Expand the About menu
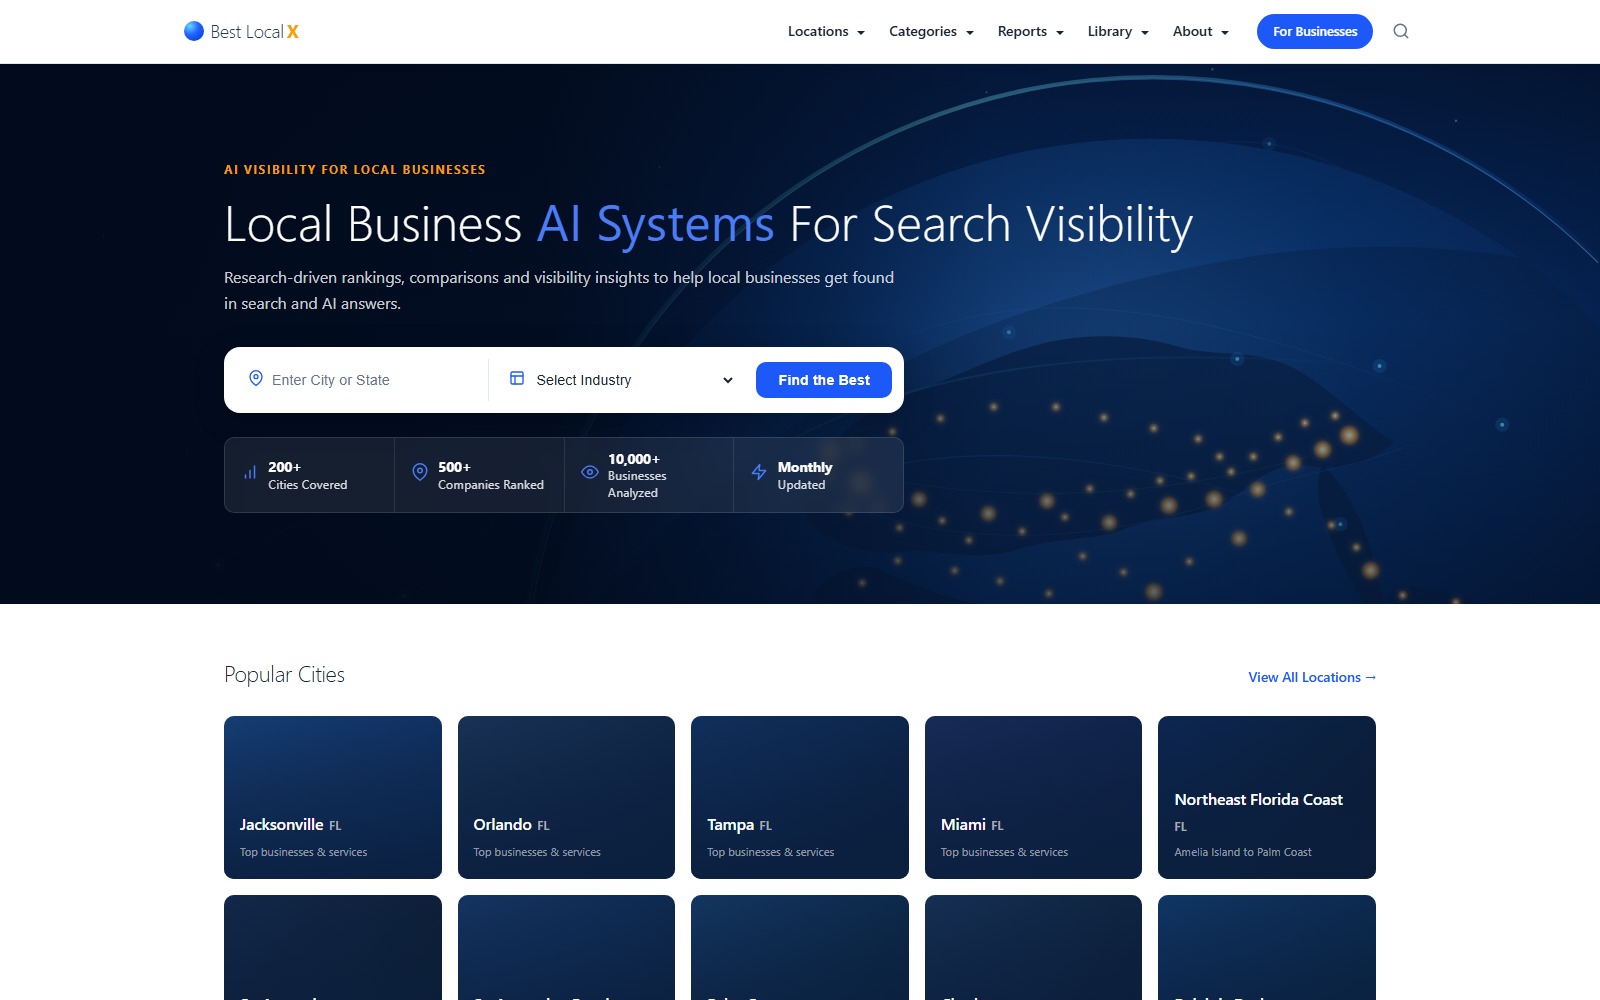Image resolution: width=1600 pixels, height=1000 pixels. (1200, 32)
